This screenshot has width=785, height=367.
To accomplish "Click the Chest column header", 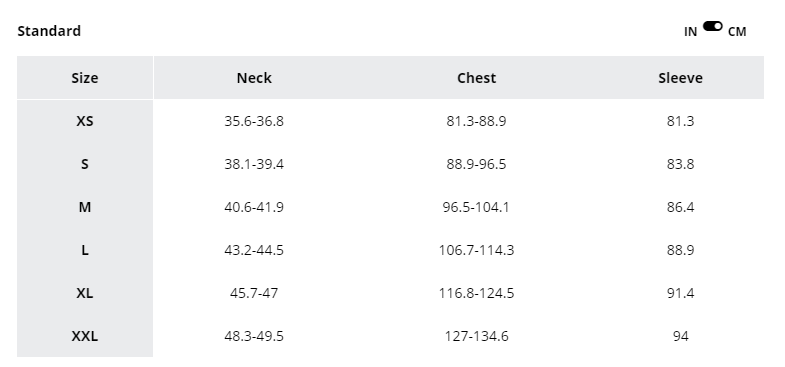I will [476, 78].
